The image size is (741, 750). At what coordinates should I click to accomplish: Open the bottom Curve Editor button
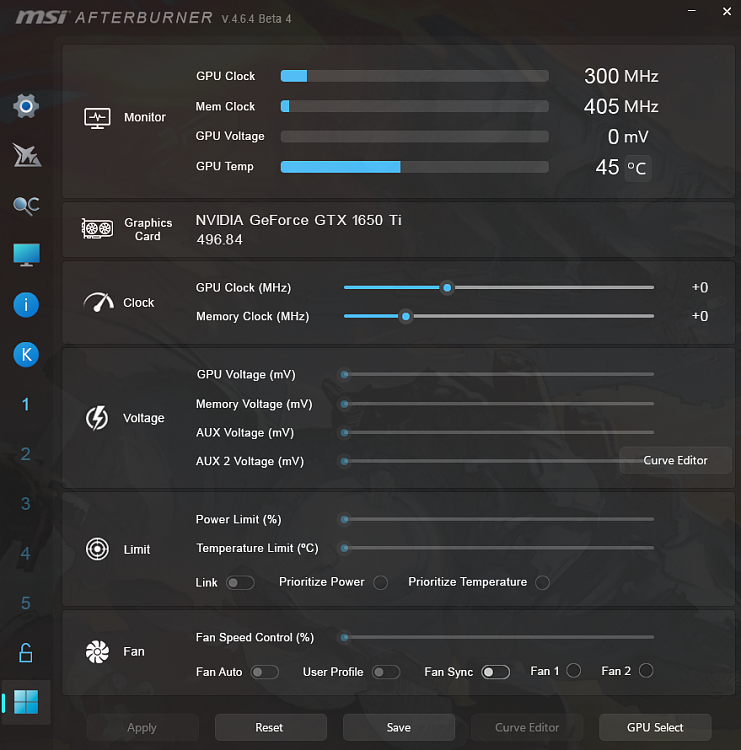tap(527, 728)
